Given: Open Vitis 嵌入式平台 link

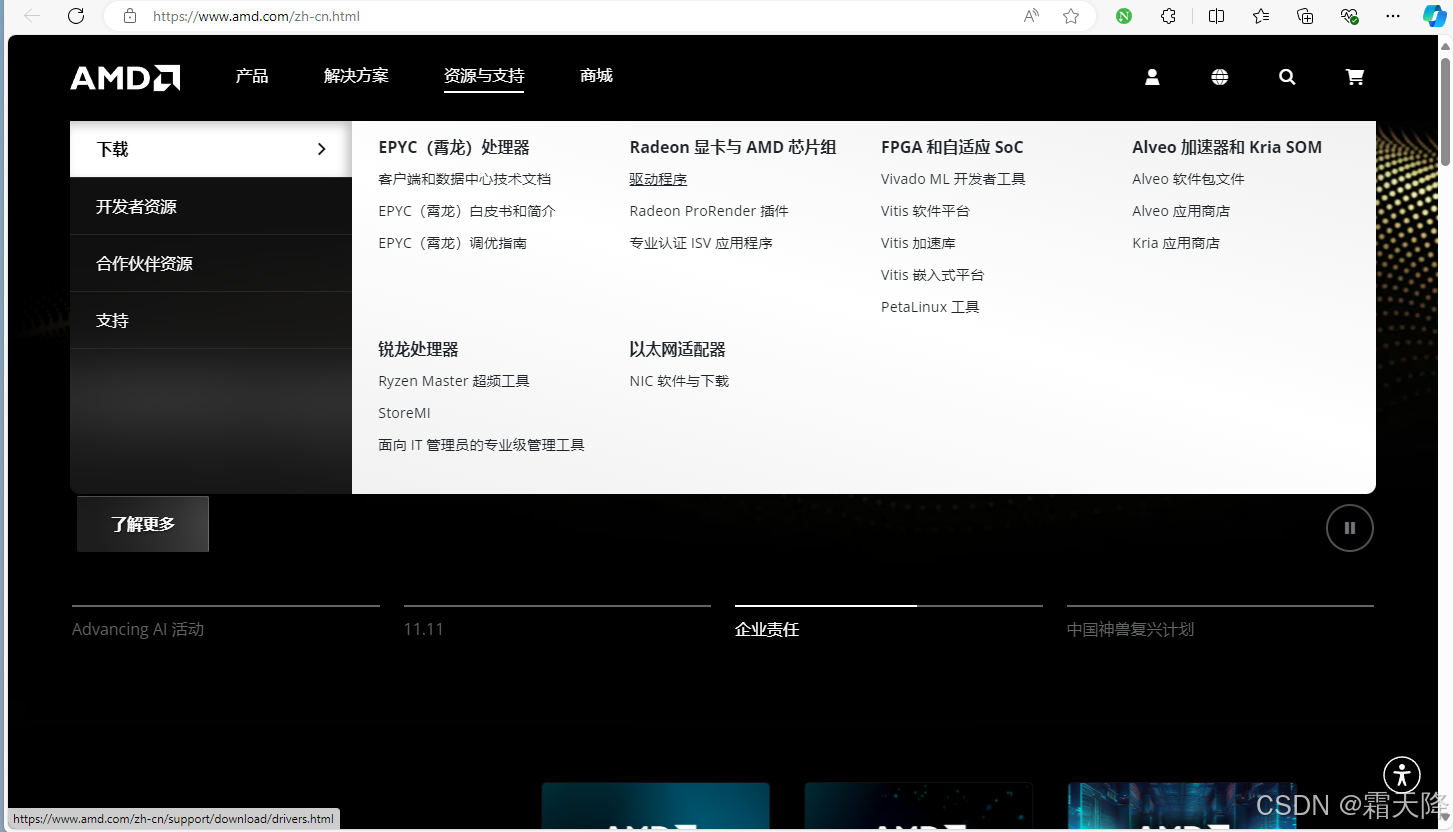Looking at the screenshot, I should (932, 275).
